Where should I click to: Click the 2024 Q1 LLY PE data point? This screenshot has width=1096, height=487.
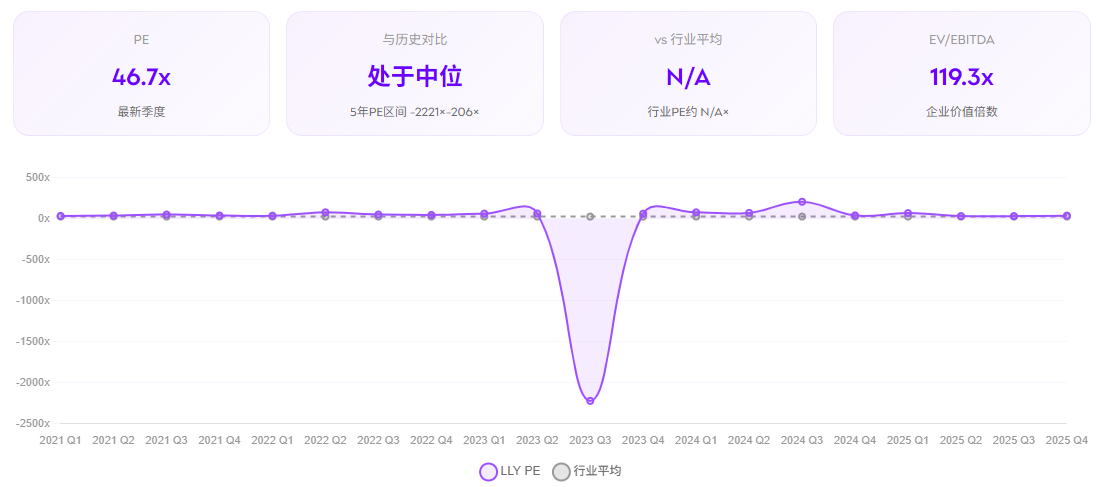[x=696, y=212]
